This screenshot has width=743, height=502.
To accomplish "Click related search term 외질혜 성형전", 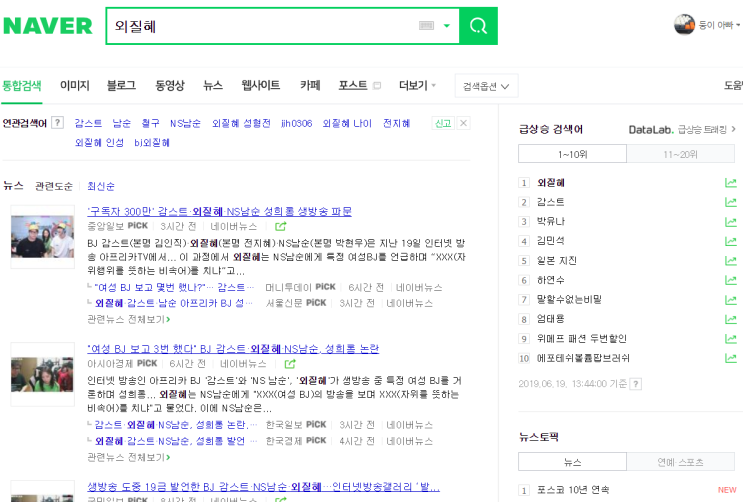I will tap(241, 123).
